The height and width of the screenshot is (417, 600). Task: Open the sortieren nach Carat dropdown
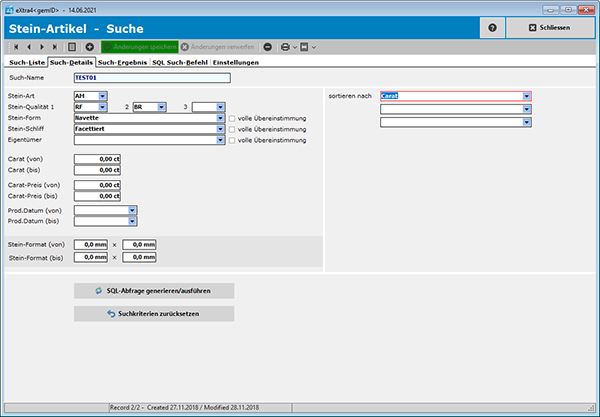click(x=526, y=96)
